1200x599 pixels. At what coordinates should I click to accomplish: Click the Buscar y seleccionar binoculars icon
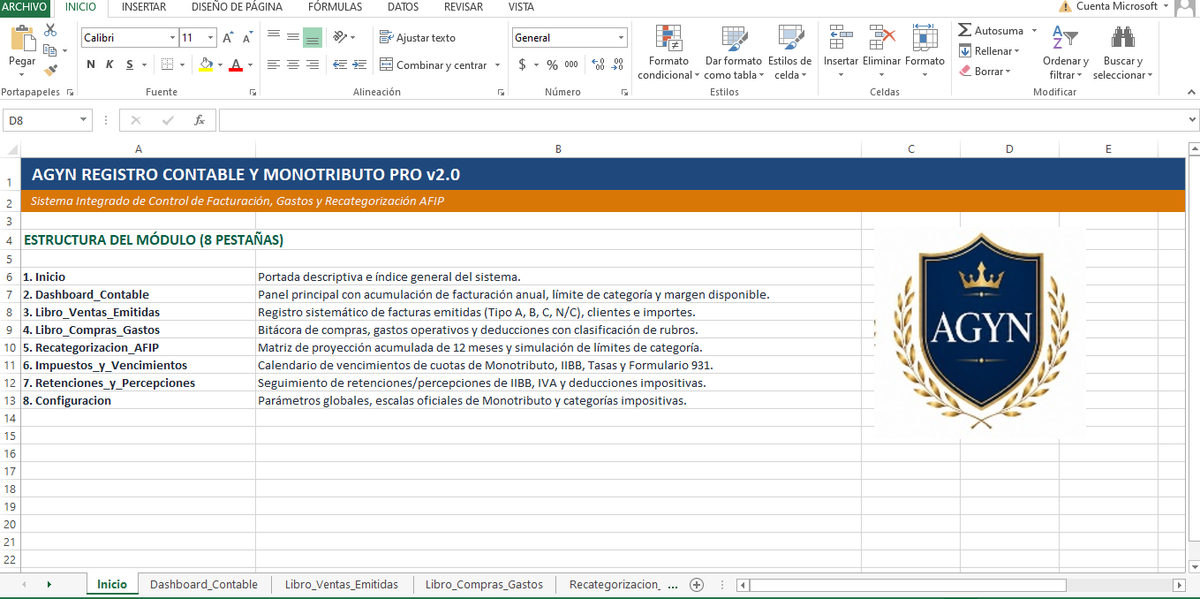tap(1122, 38)
